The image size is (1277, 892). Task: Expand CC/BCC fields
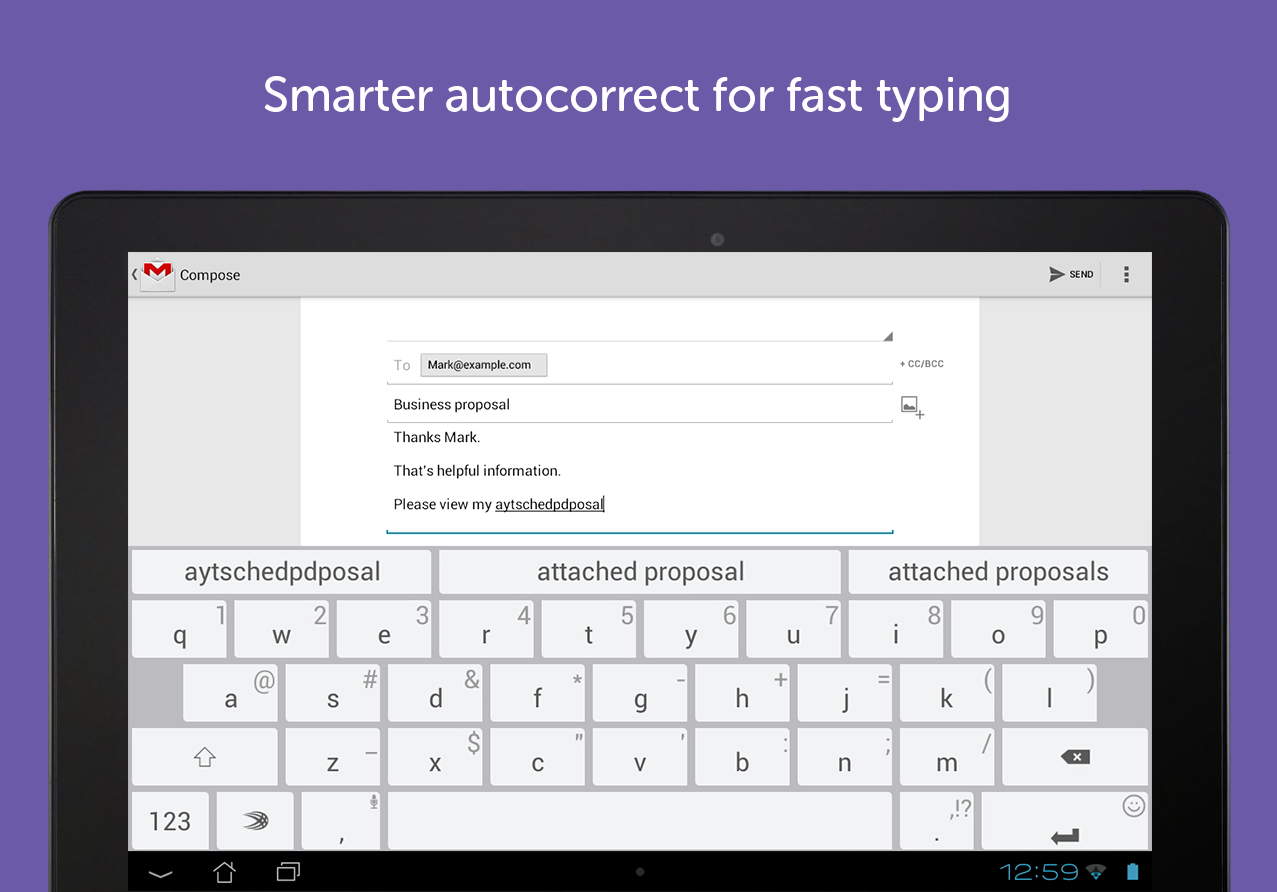[920, 363]
